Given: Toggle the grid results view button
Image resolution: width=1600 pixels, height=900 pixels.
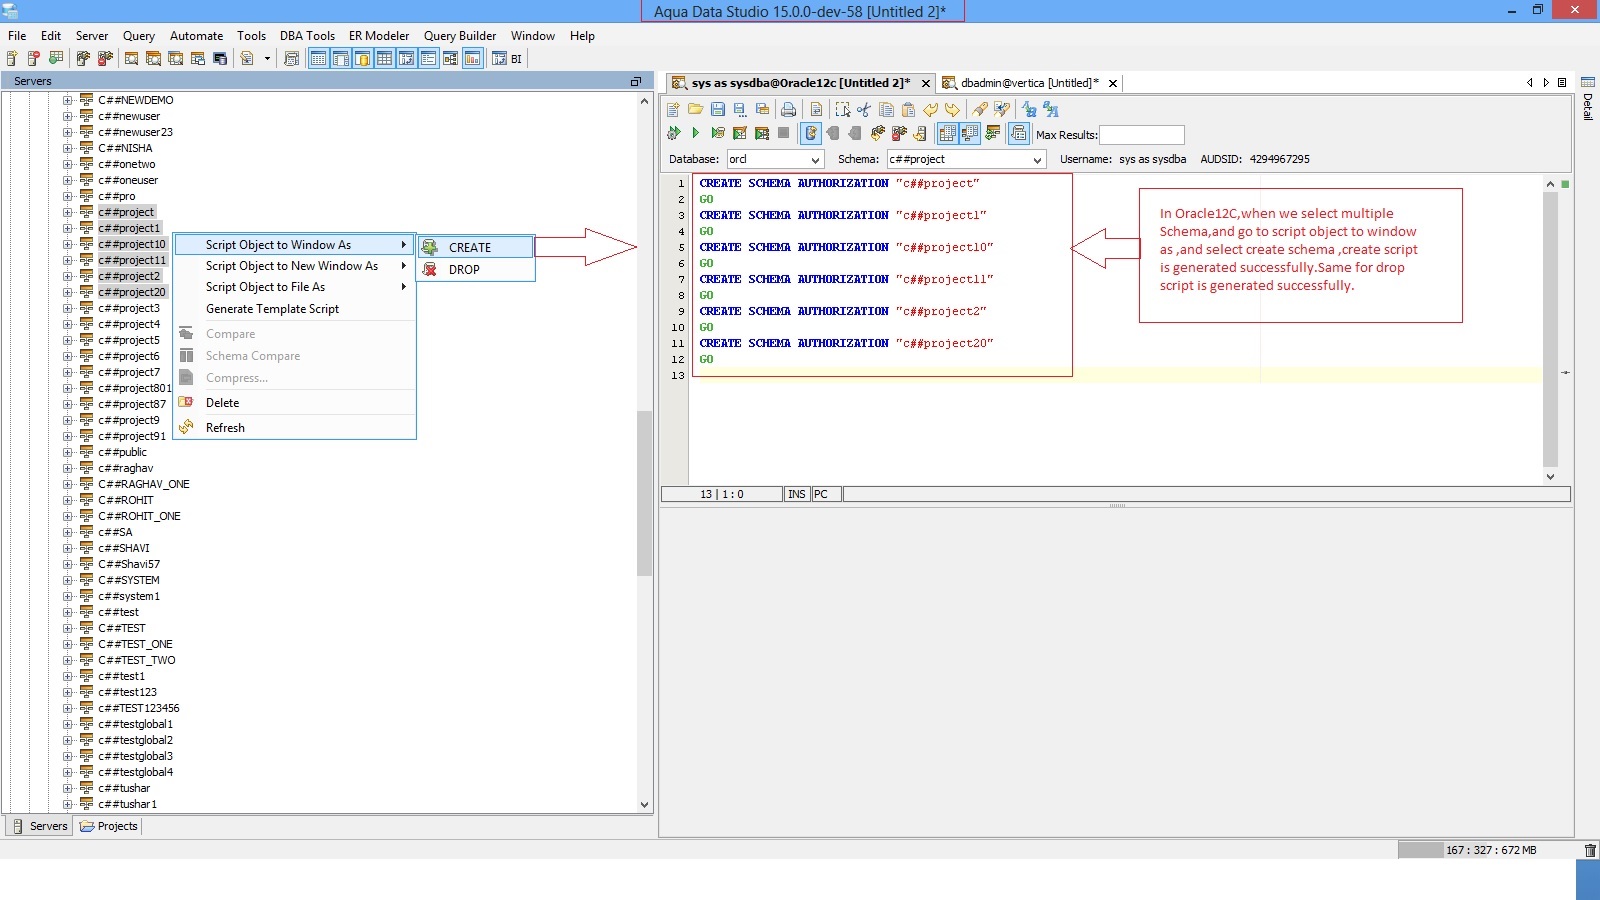Looking at the screenshot, I should tap(947, 133).
